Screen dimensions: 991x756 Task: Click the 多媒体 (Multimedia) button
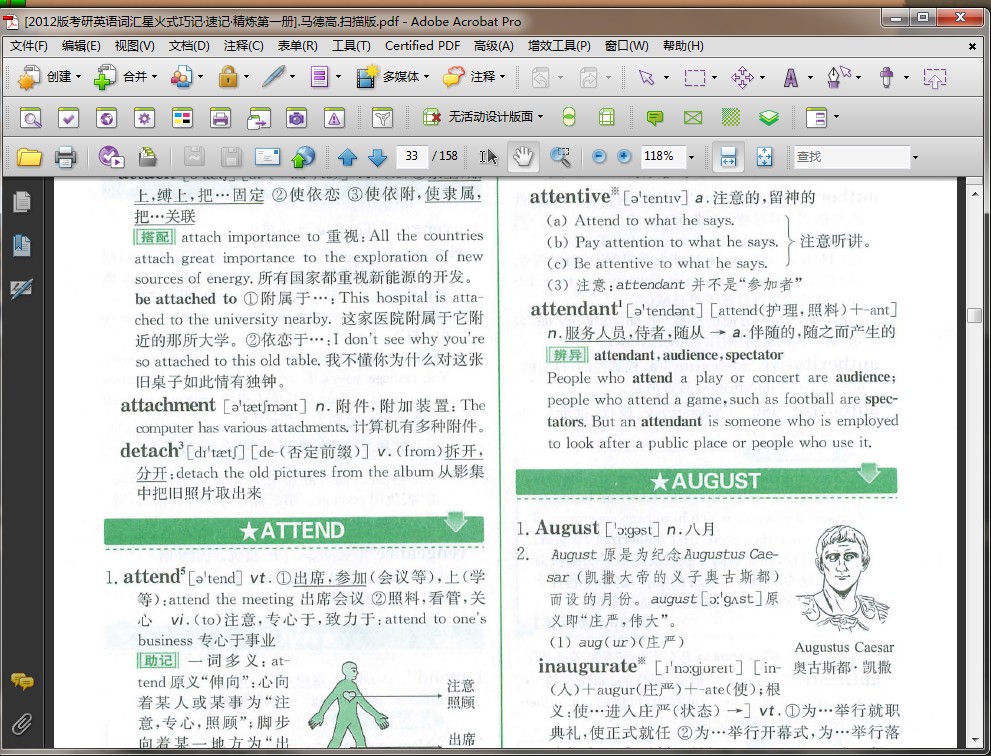coord(392,77)
